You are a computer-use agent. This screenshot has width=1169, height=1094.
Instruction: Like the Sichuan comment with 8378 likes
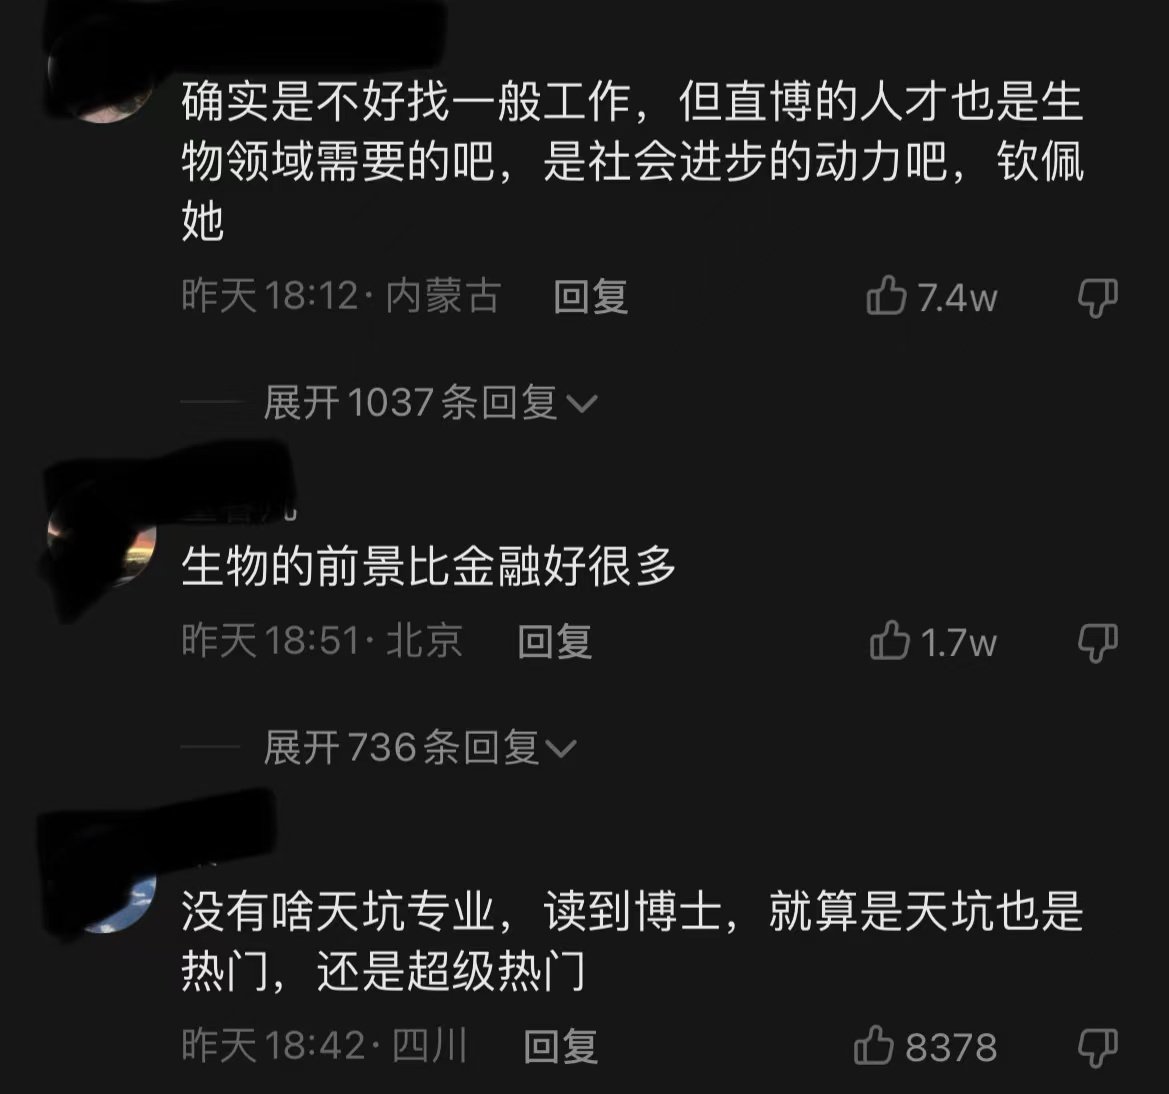874,1046
